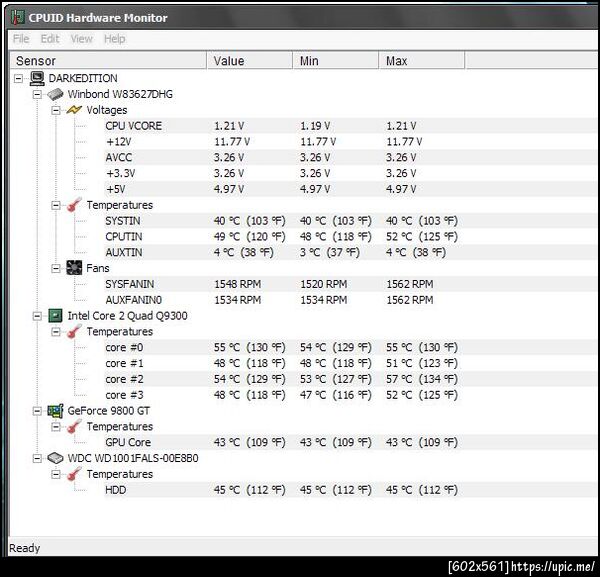Viewport: 600px width, 577px height.
Task: Select the DARKEDITION computer icon
Action: pyautogui.click(x=37, y=78)
